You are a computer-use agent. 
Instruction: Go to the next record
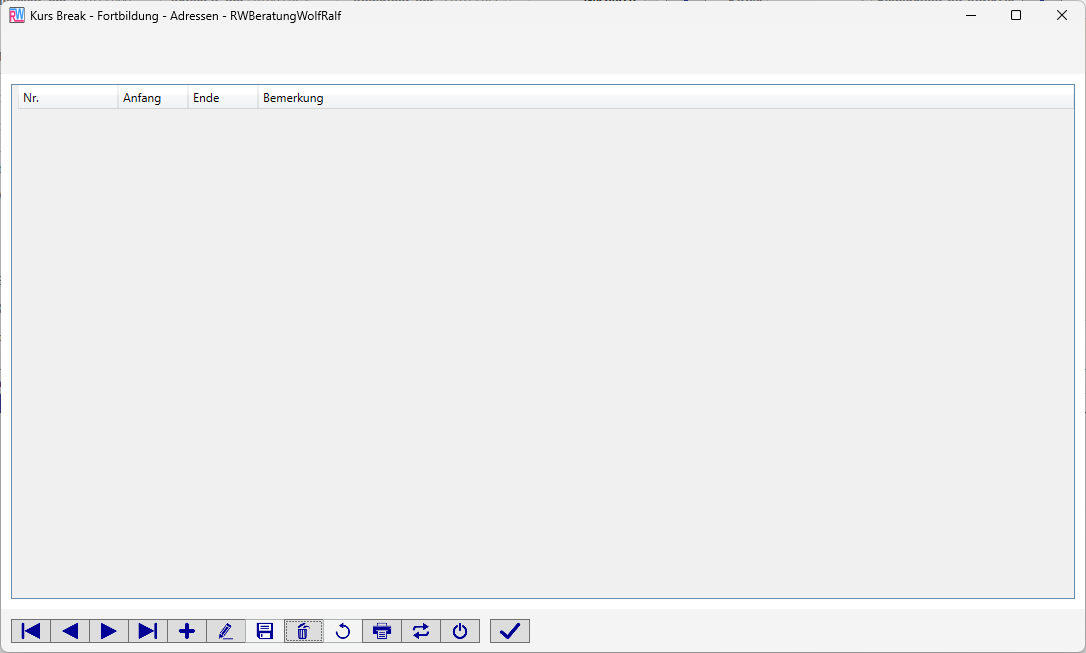click(x=109, y=631)
